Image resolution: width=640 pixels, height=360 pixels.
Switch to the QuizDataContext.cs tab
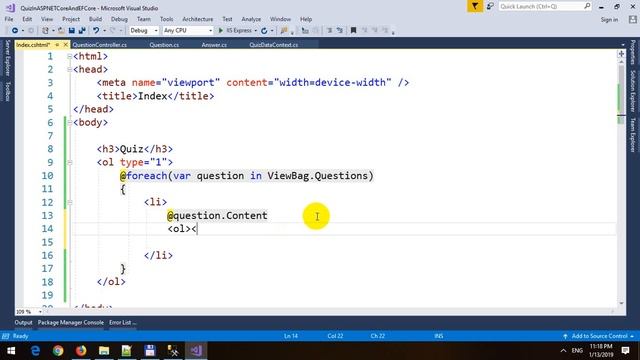[273, 45]
